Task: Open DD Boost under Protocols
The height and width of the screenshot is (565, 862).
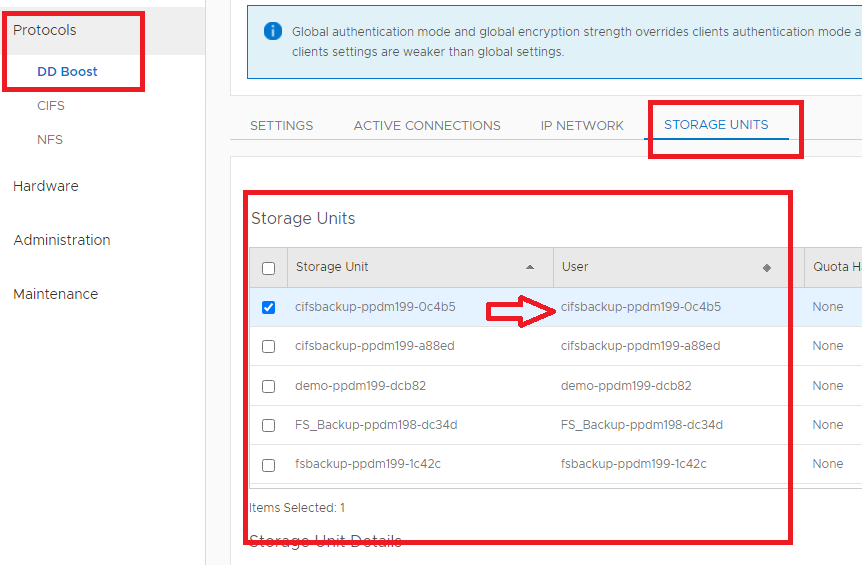Action: click(67, 72)
